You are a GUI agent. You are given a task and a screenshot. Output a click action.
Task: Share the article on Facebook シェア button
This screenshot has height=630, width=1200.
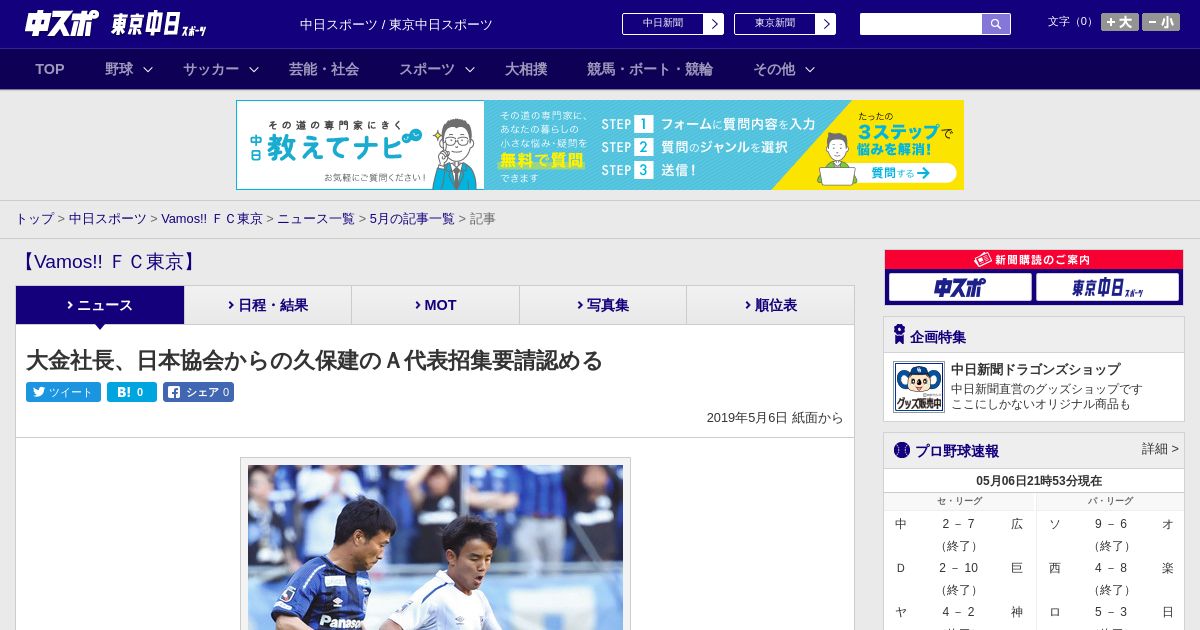coord(198,392)
